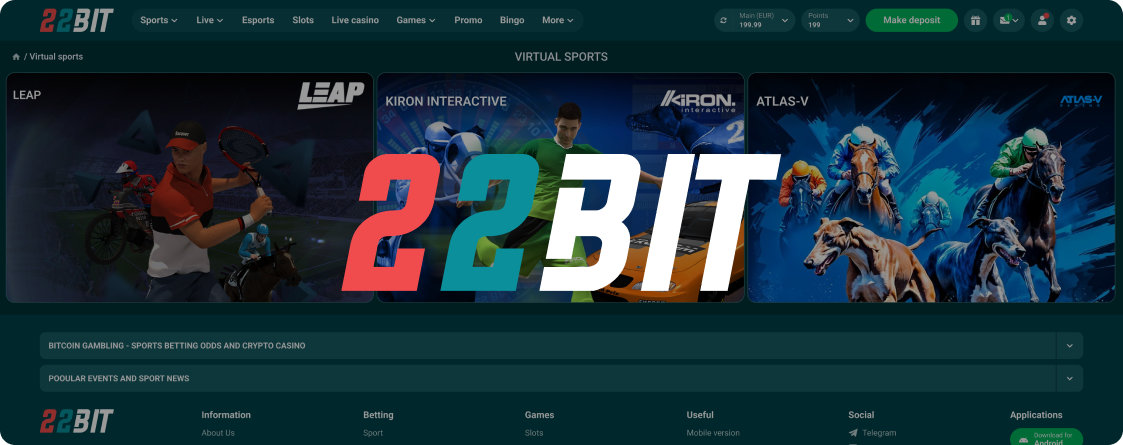The height and width of the screenshot is (445, 1123).
Task: Open the Esports menu item
Action: [258, 20]
